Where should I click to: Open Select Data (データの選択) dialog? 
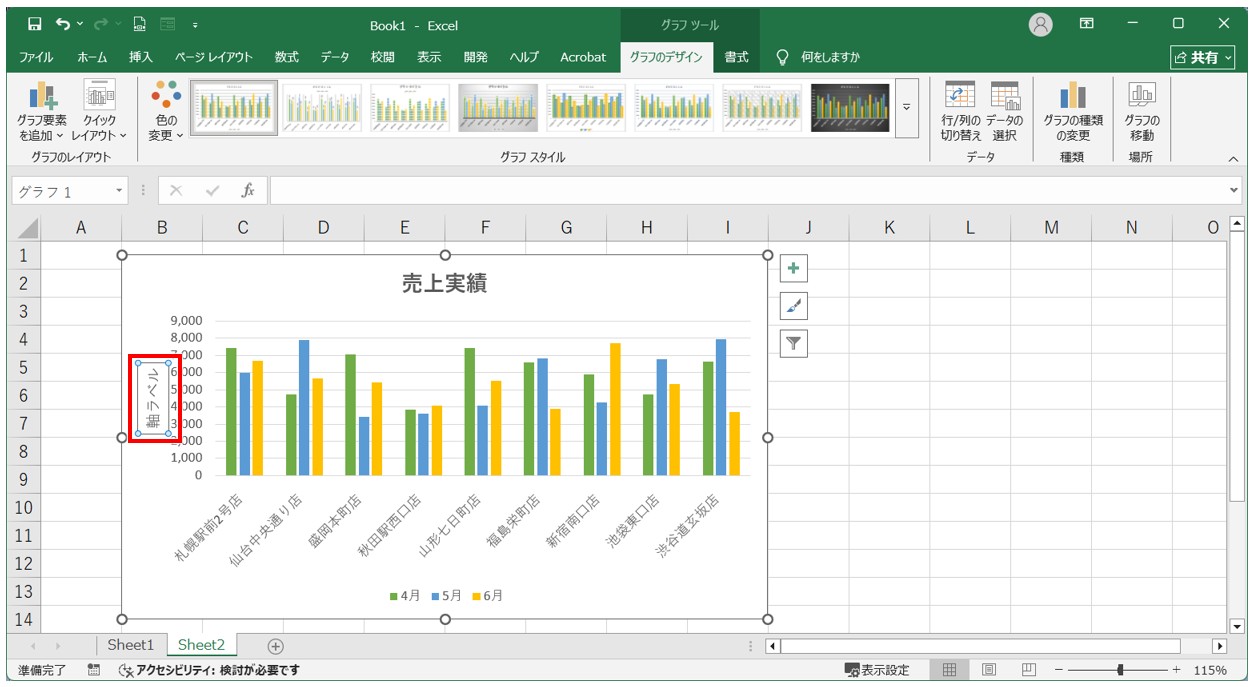pyautogui.click(x=1005, y=112)
